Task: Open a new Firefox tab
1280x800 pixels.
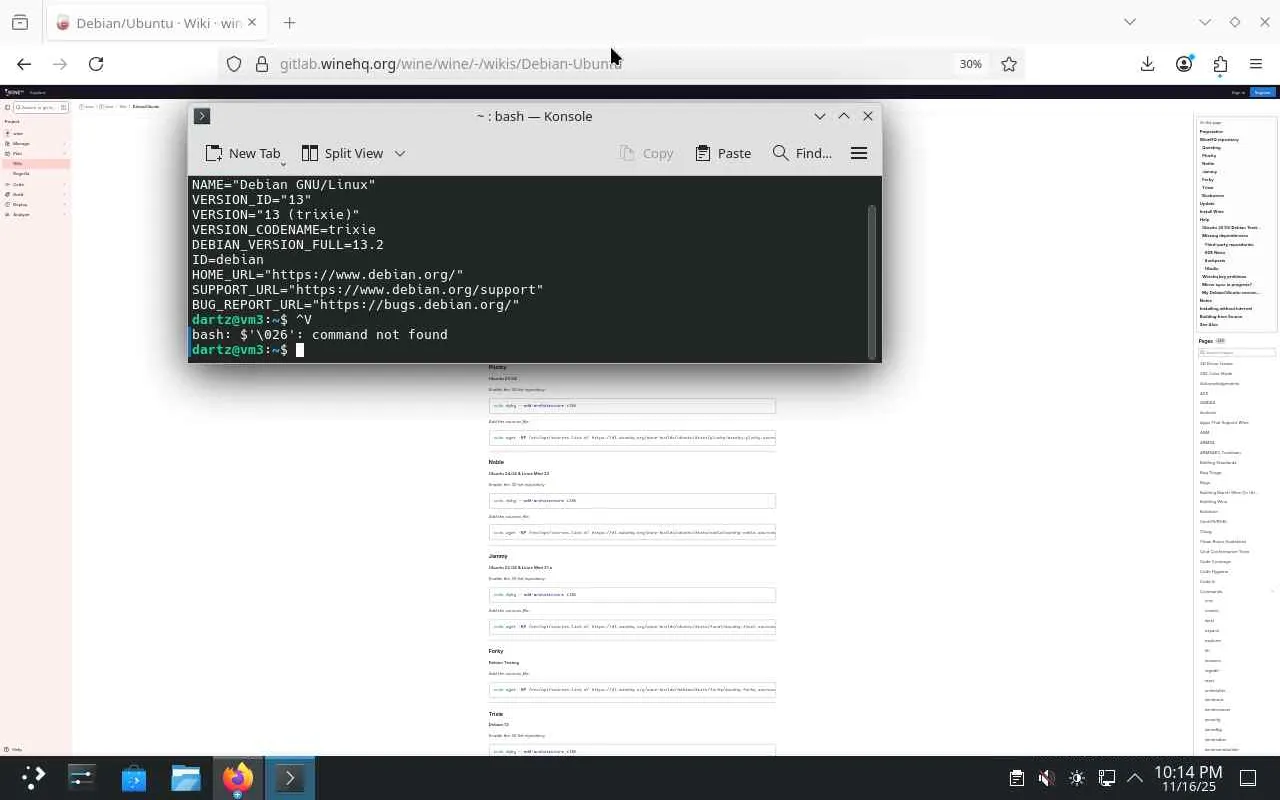Action: (x=289, y=22)
